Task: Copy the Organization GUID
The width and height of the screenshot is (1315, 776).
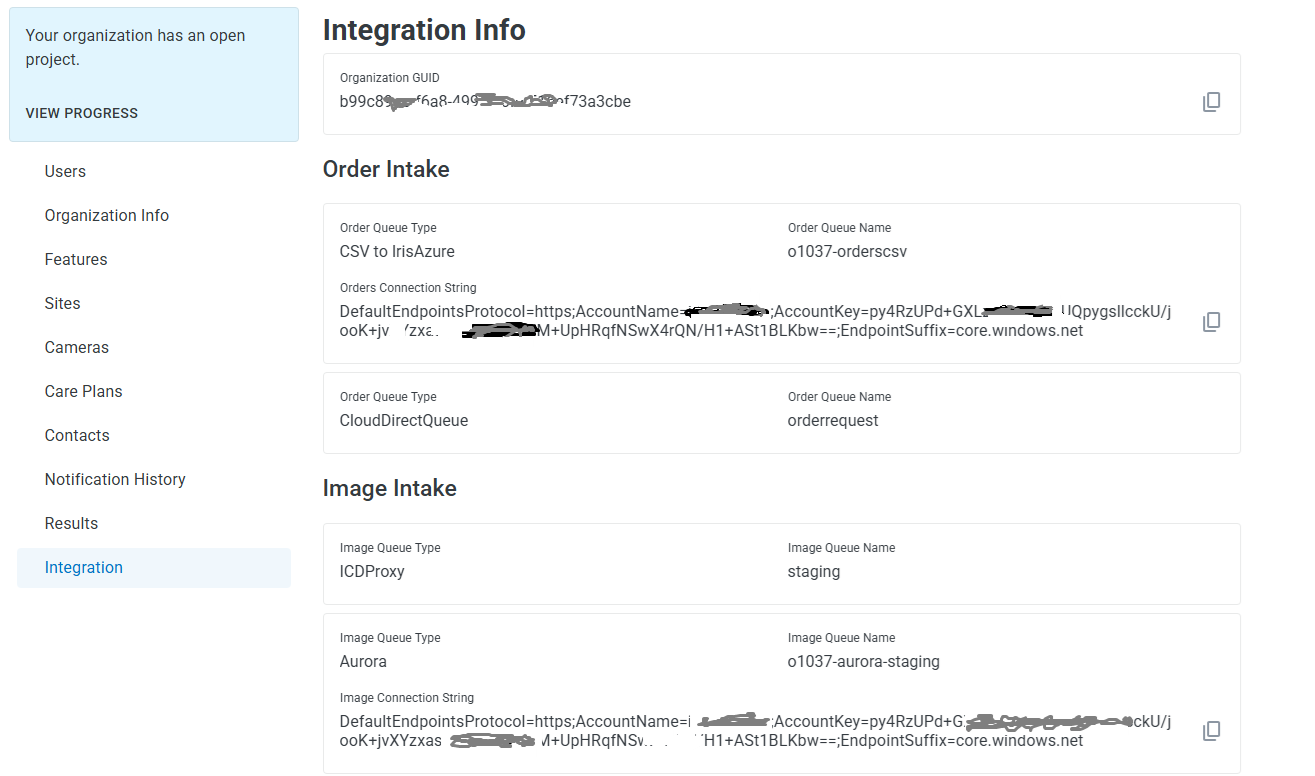Action: (x=1211, y=102)
